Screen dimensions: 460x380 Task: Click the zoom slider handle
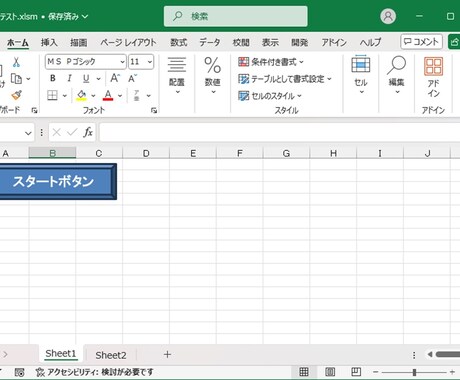click(x=414, y=372)
